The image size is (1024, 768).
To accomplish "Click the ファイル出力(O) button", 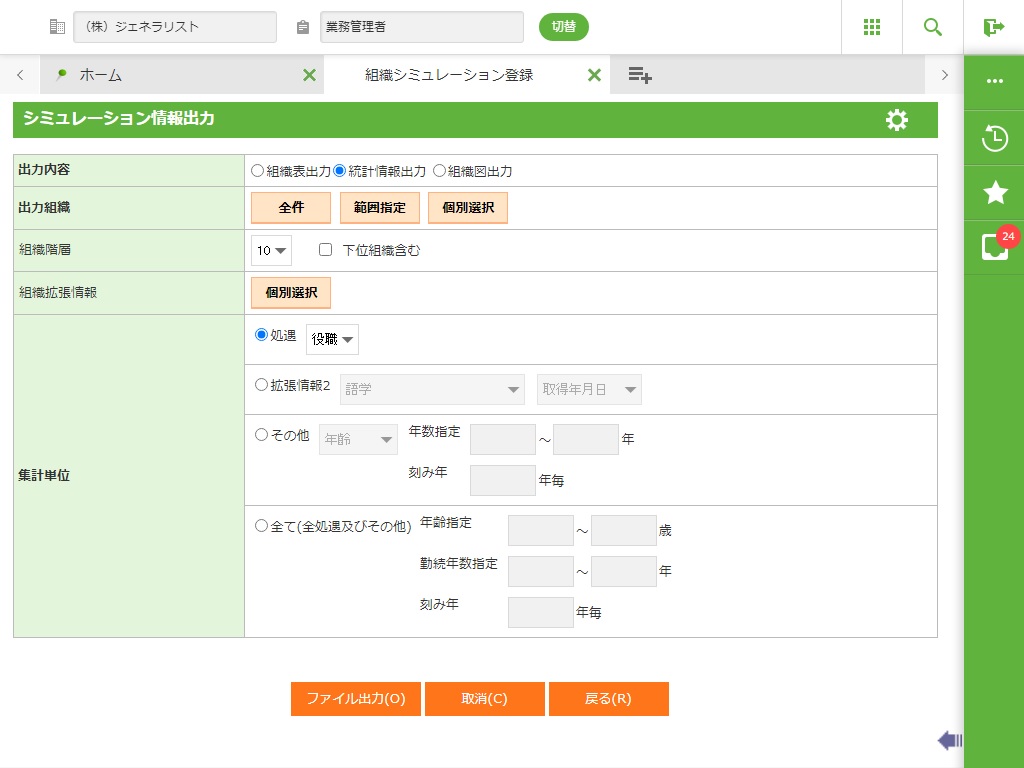I will click(x=355, y=699).
